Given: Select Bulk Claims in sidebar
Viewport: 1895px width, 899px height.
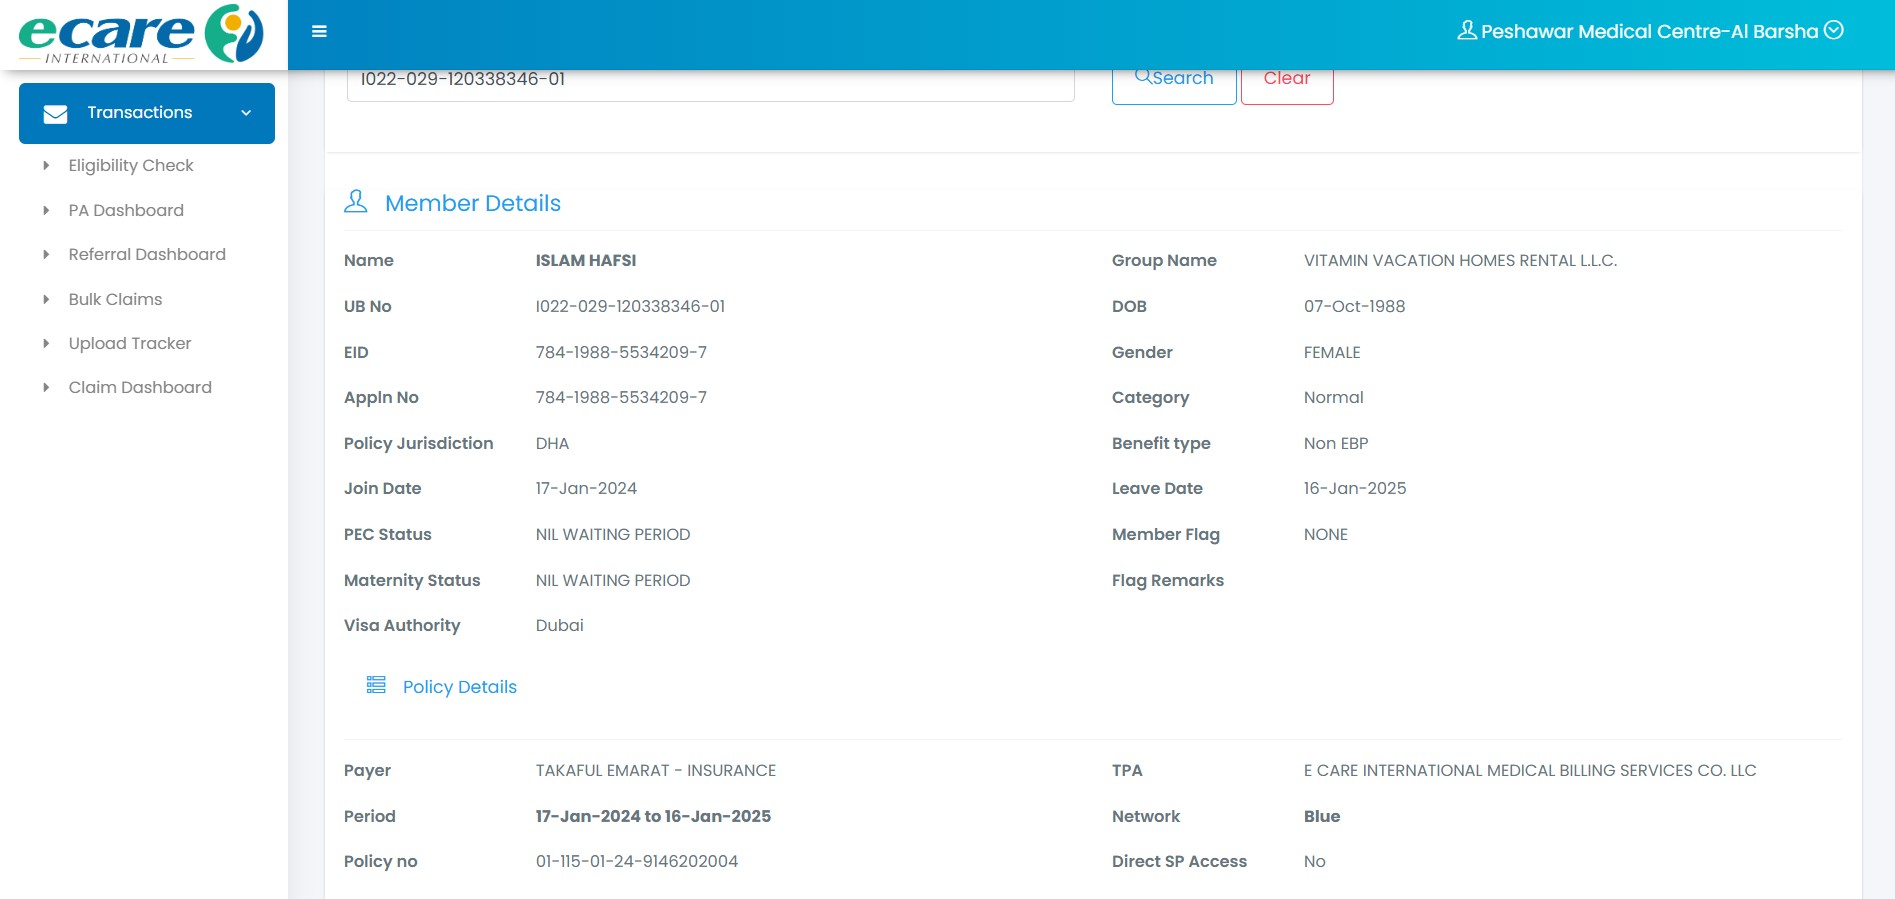Looking at the screenshot, I should coord(115,299).
